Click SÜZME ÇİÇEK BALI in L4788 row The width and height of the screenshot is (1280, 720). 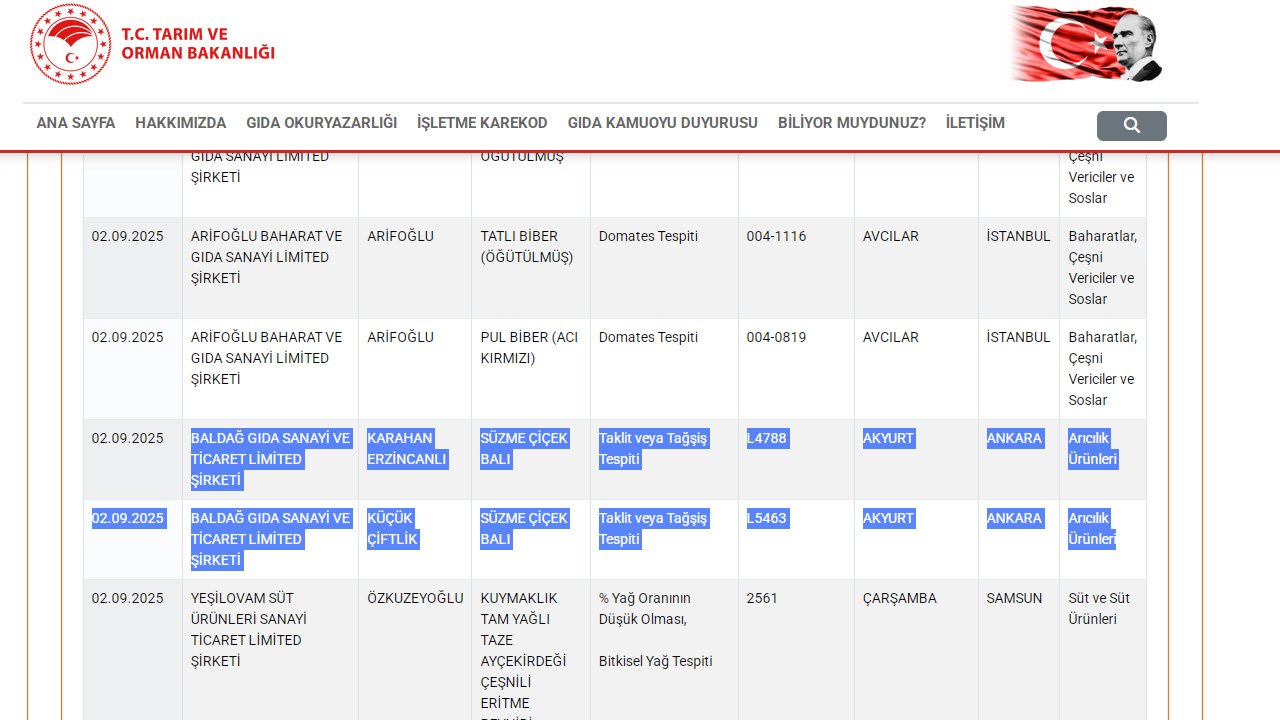tap(525, 449)
